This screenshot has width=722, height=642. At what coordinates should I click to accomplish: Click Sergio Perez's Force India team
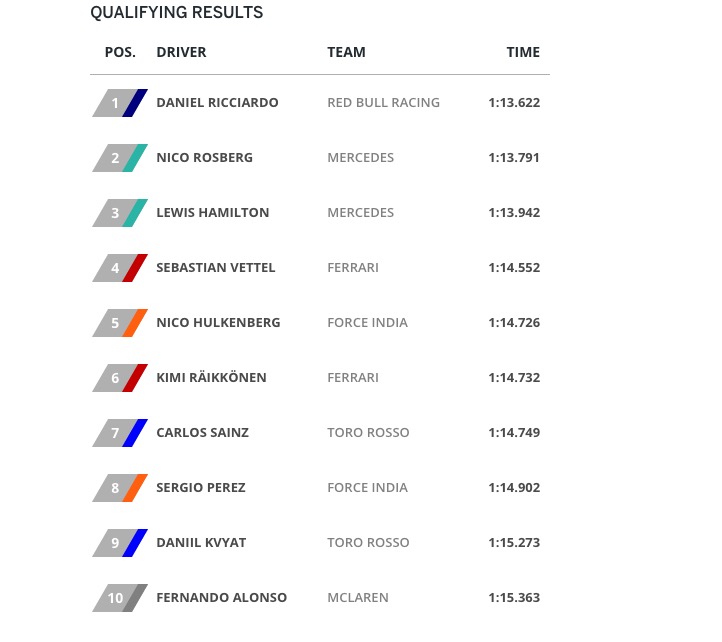coord(367,488)
